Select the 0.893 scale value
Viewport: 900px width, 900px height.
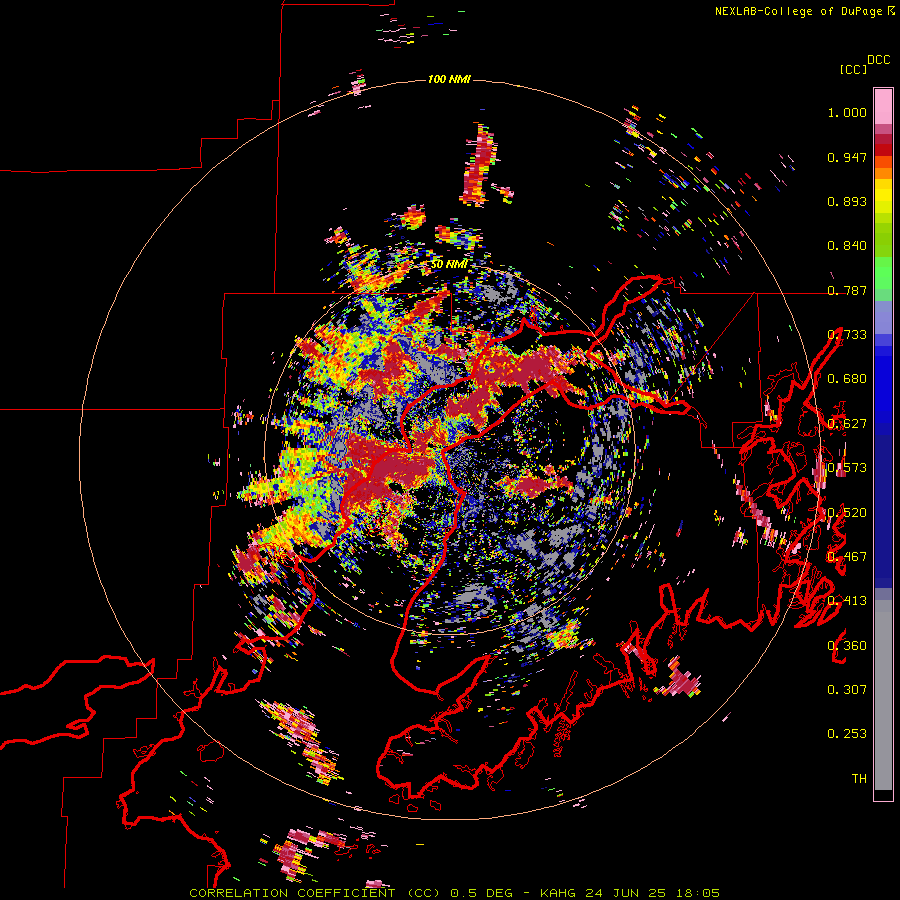847,201
